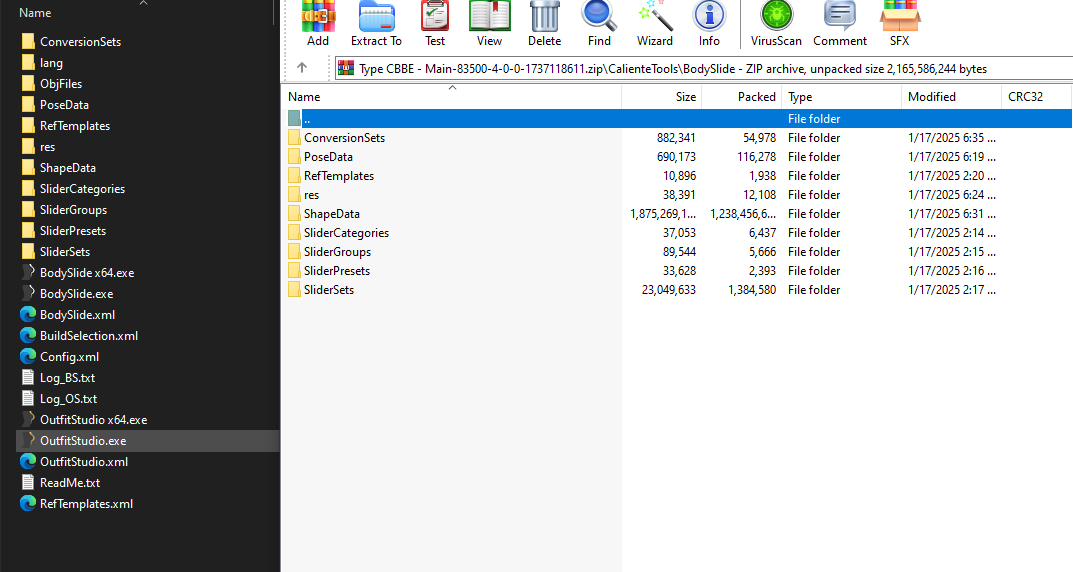Sort archive list by CRC32 column
The height and width of the screenshot is (572, 1073).
click(1036, 96)
